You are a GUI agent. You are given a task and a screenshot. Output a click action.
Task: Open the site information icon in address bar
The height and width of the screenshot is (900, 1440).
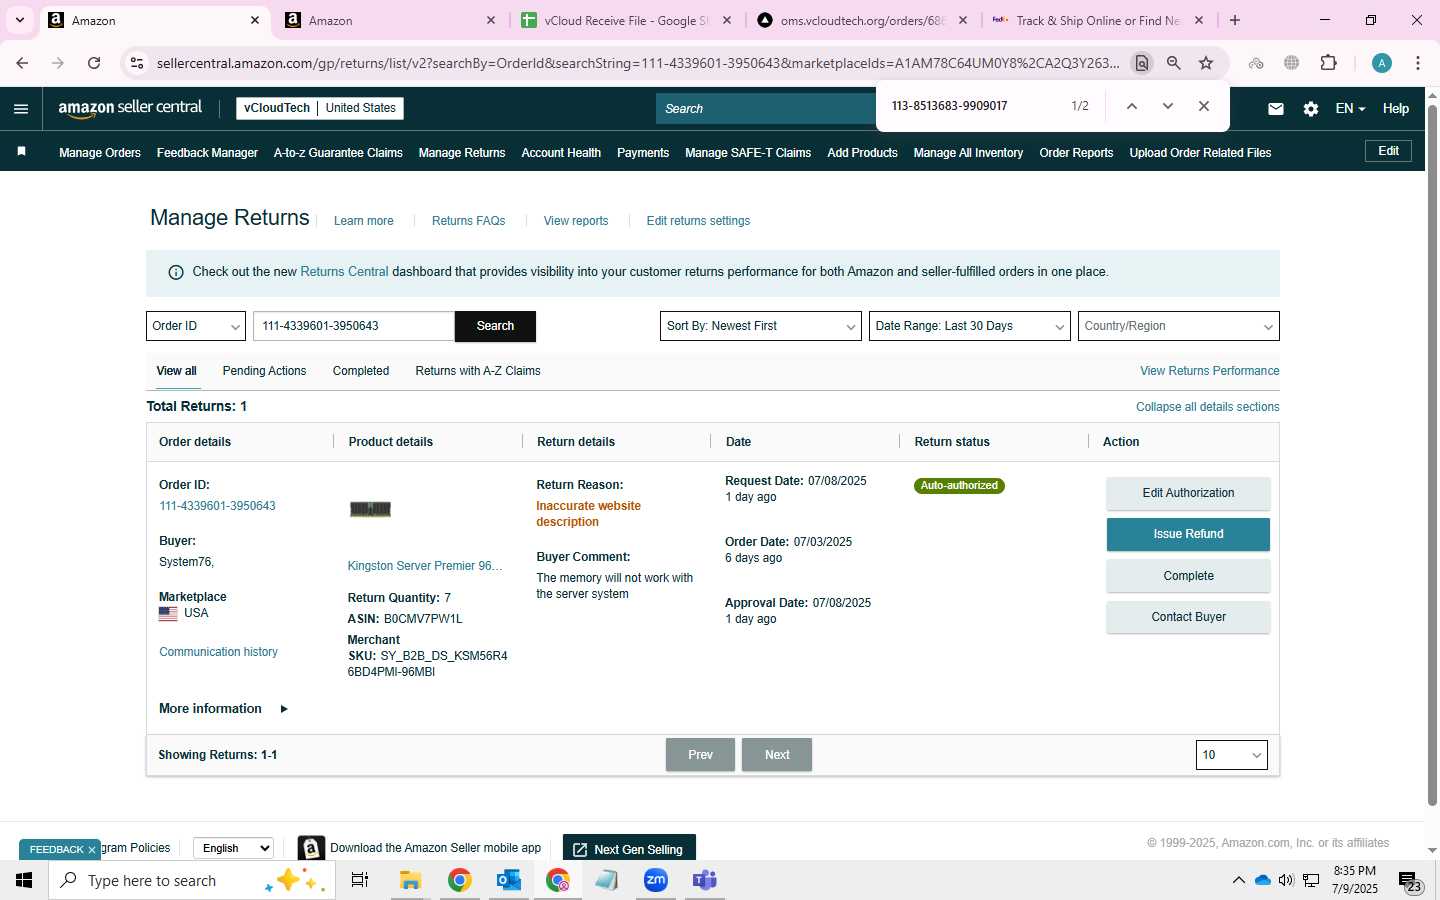(137, 63)
